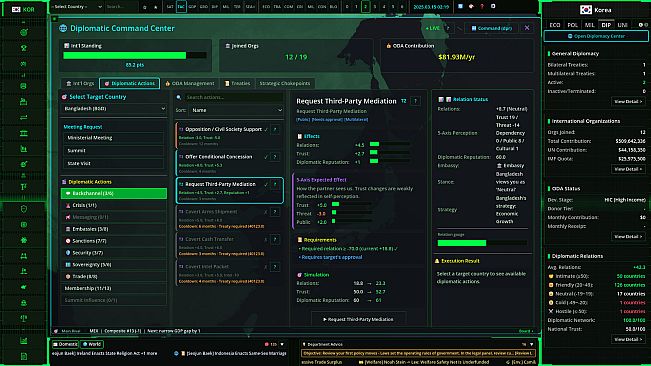Image resolution: width=651 pixels, height=366 pixels.
Task: Switch to the ODA Management tab
Action: click(x=190, y=83)
